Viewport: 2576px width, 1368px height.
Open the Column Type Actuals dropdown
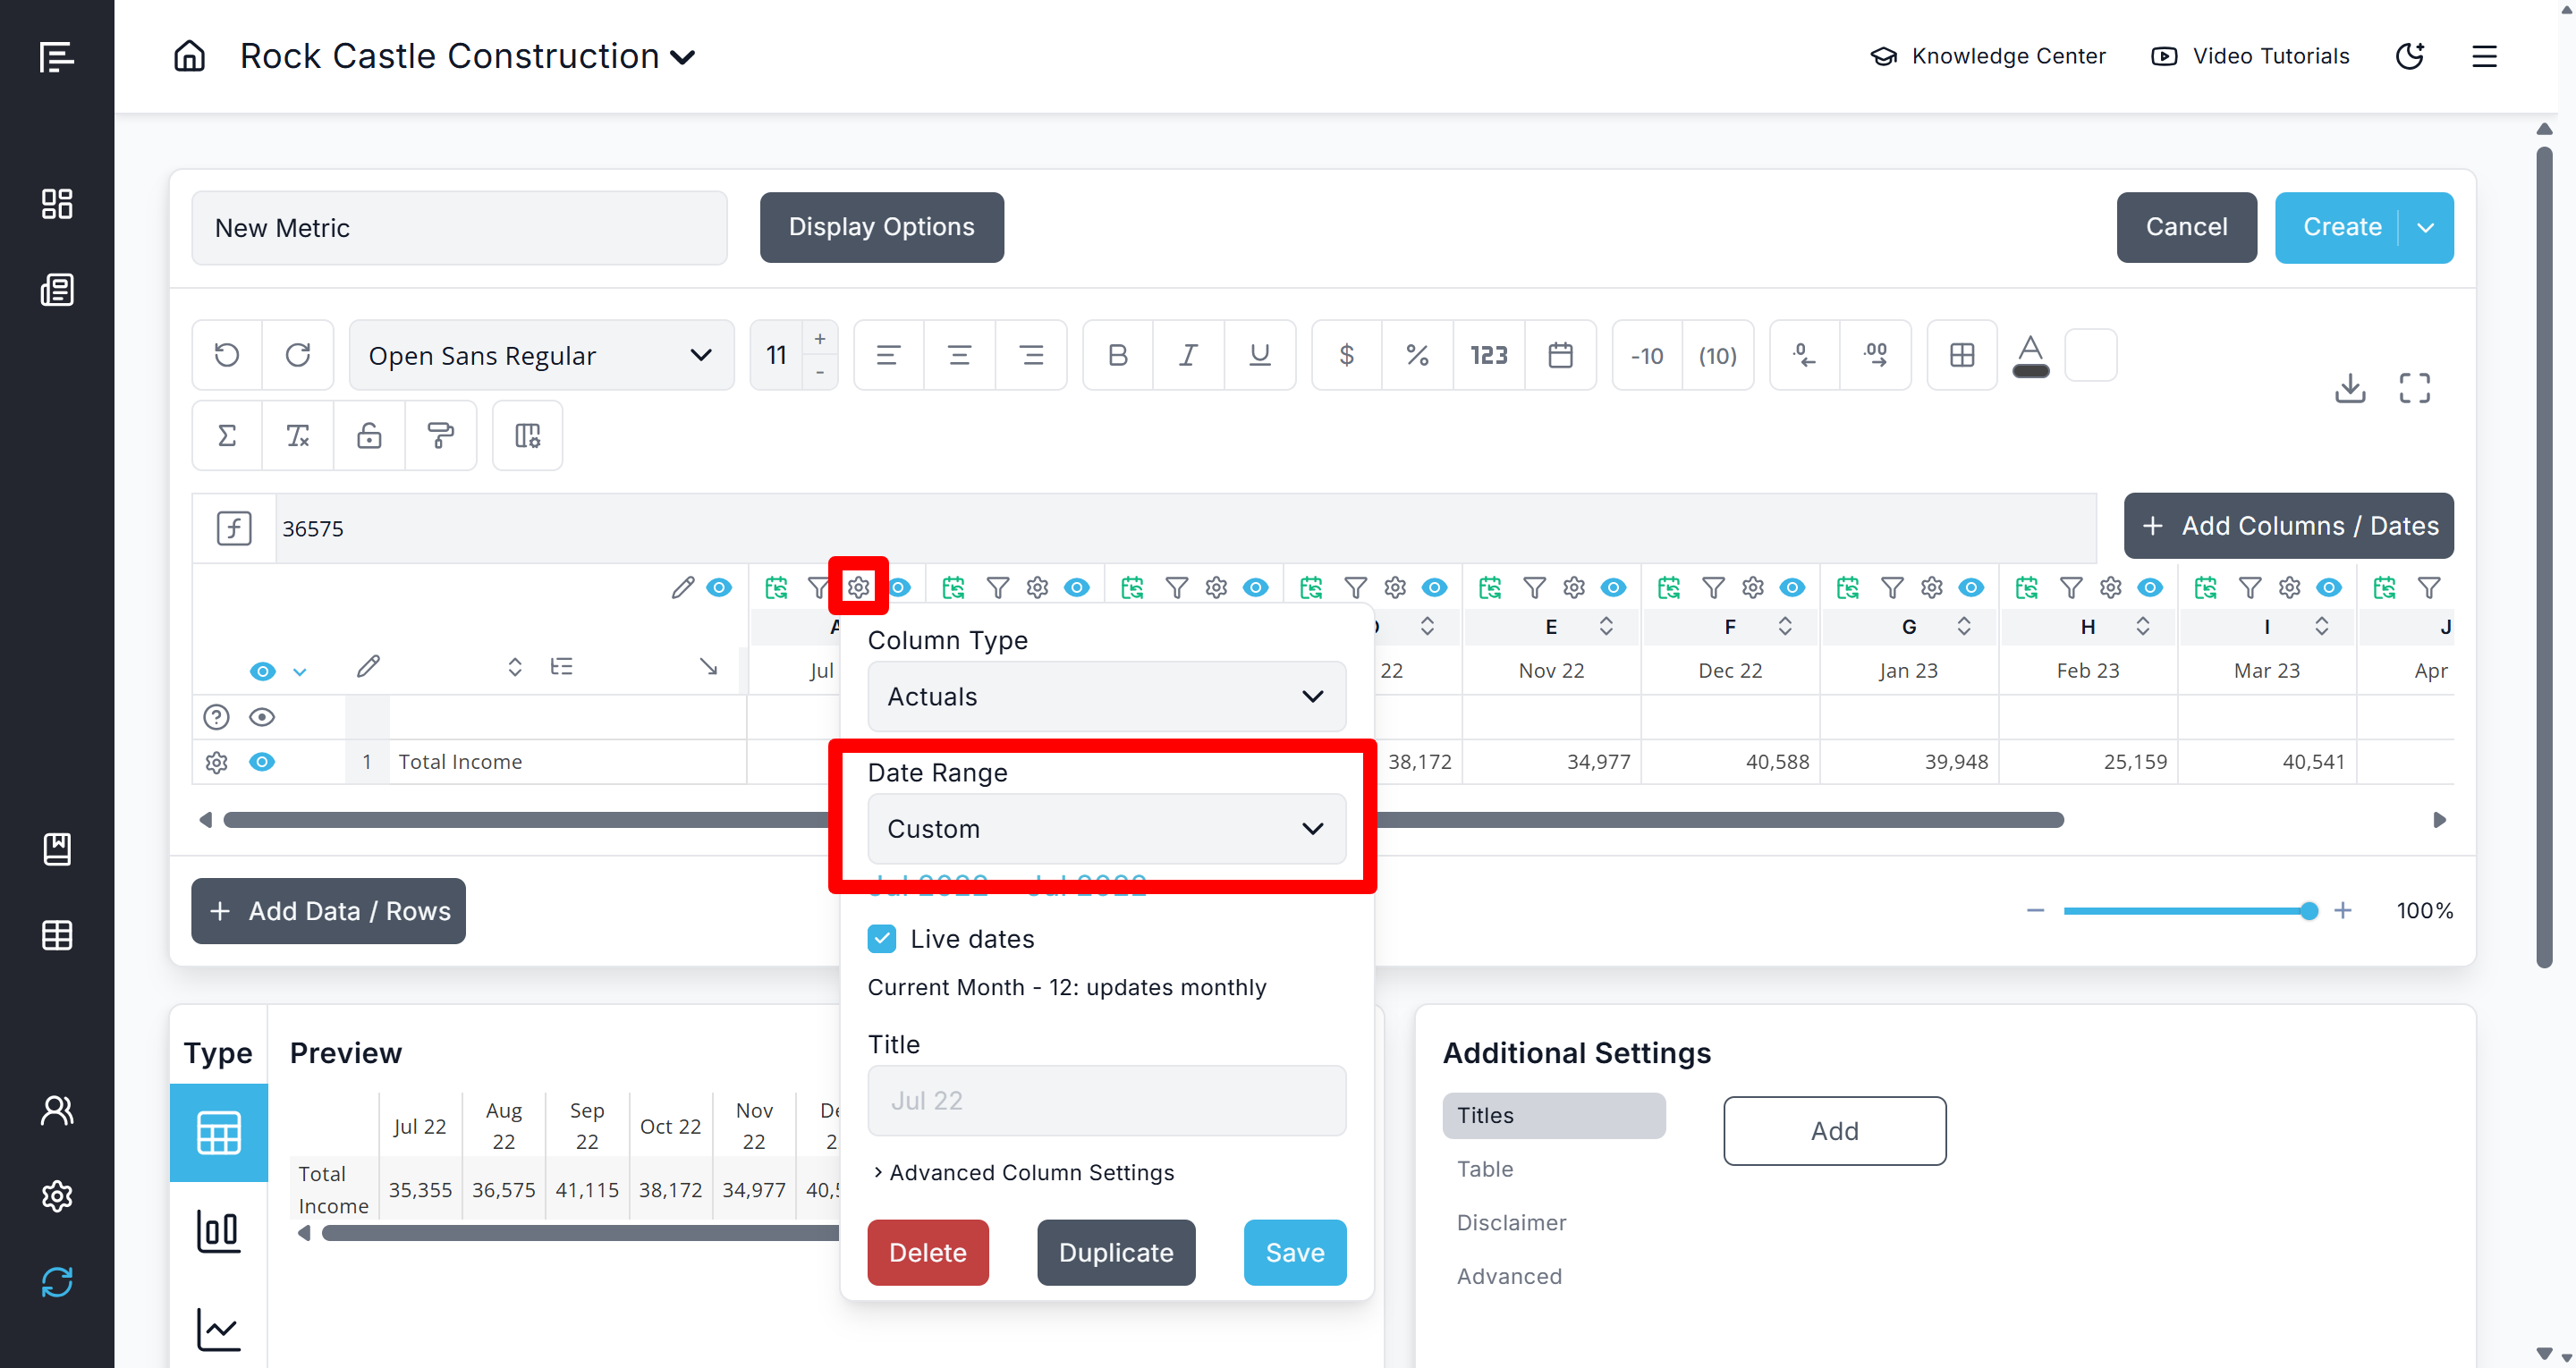1106,696
